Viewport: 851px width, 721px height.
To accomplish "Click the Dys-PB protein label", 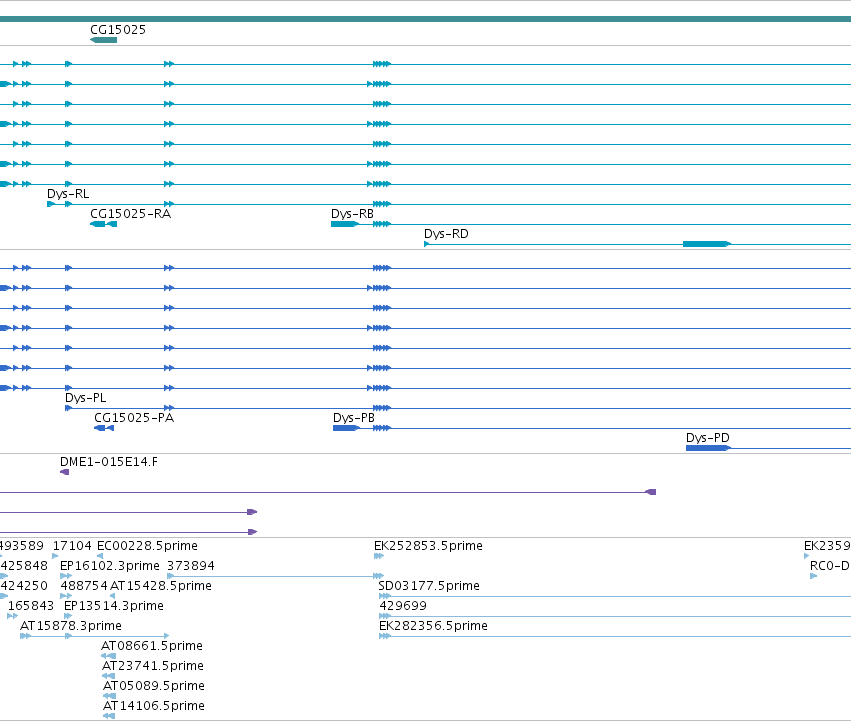I will 354,418.
